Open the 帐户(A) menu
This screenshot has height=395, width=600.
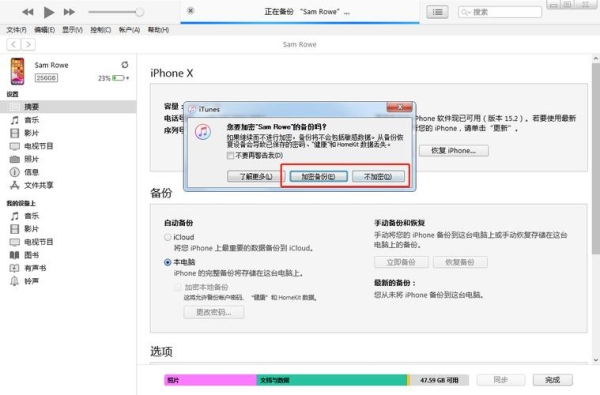click(129, 30)
